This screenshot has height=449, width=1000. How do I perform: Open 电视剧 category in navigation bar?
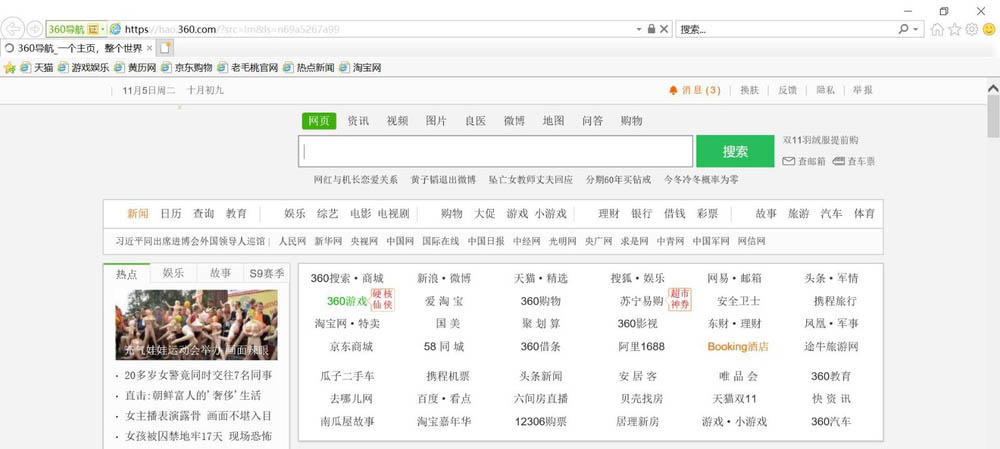coord(393,214)
